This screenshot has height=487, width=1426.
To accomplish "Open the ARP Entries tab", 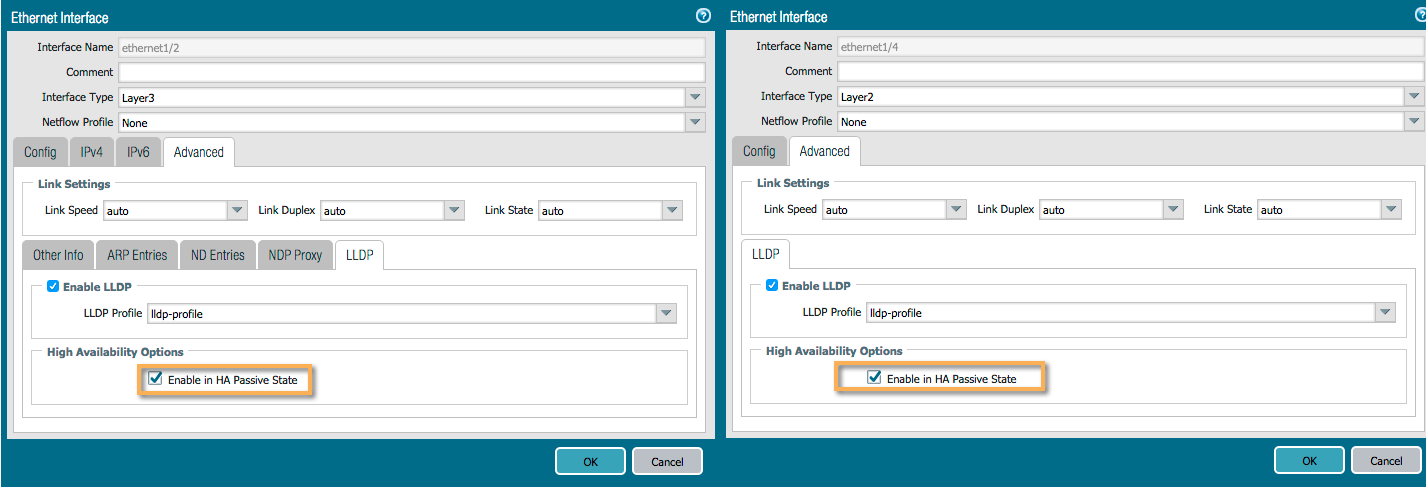I will tap(136, 255).
